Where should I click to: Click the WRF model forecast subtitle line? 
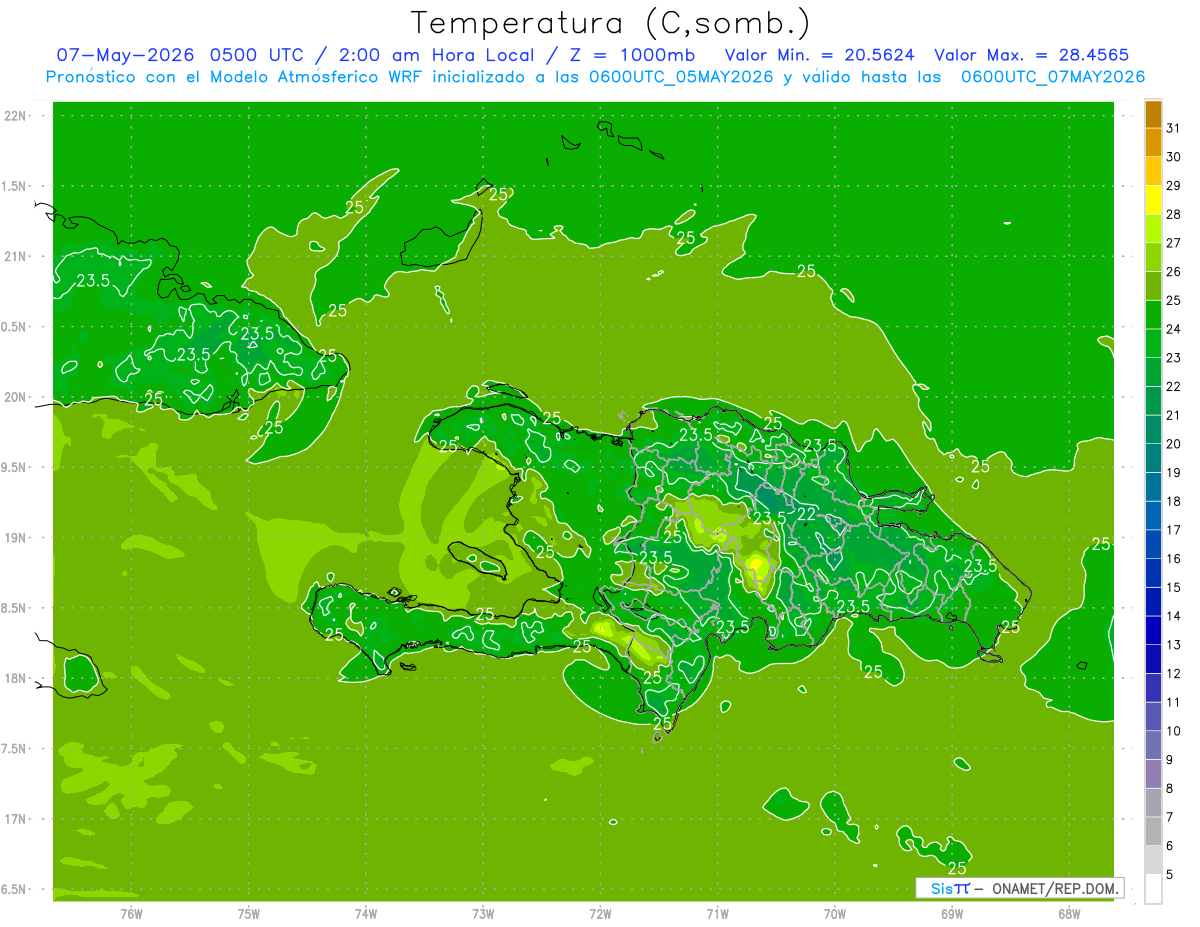(595, 77)
